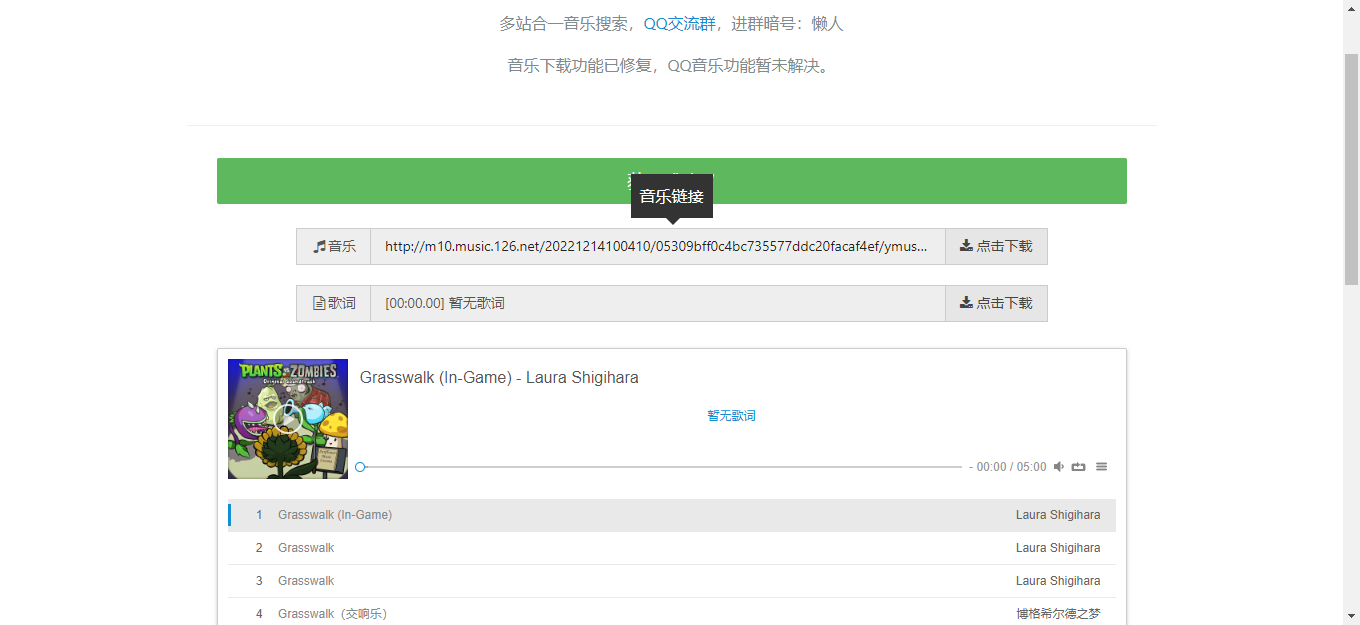This screenshot has height=625, width=1360.
Task: Select the music URL input field
Action: pos(658,246)
